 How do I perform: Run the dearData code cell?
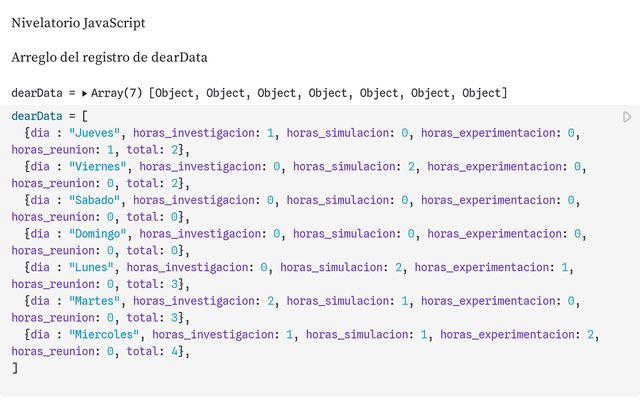pyautogui.click(x=627, y=117)
